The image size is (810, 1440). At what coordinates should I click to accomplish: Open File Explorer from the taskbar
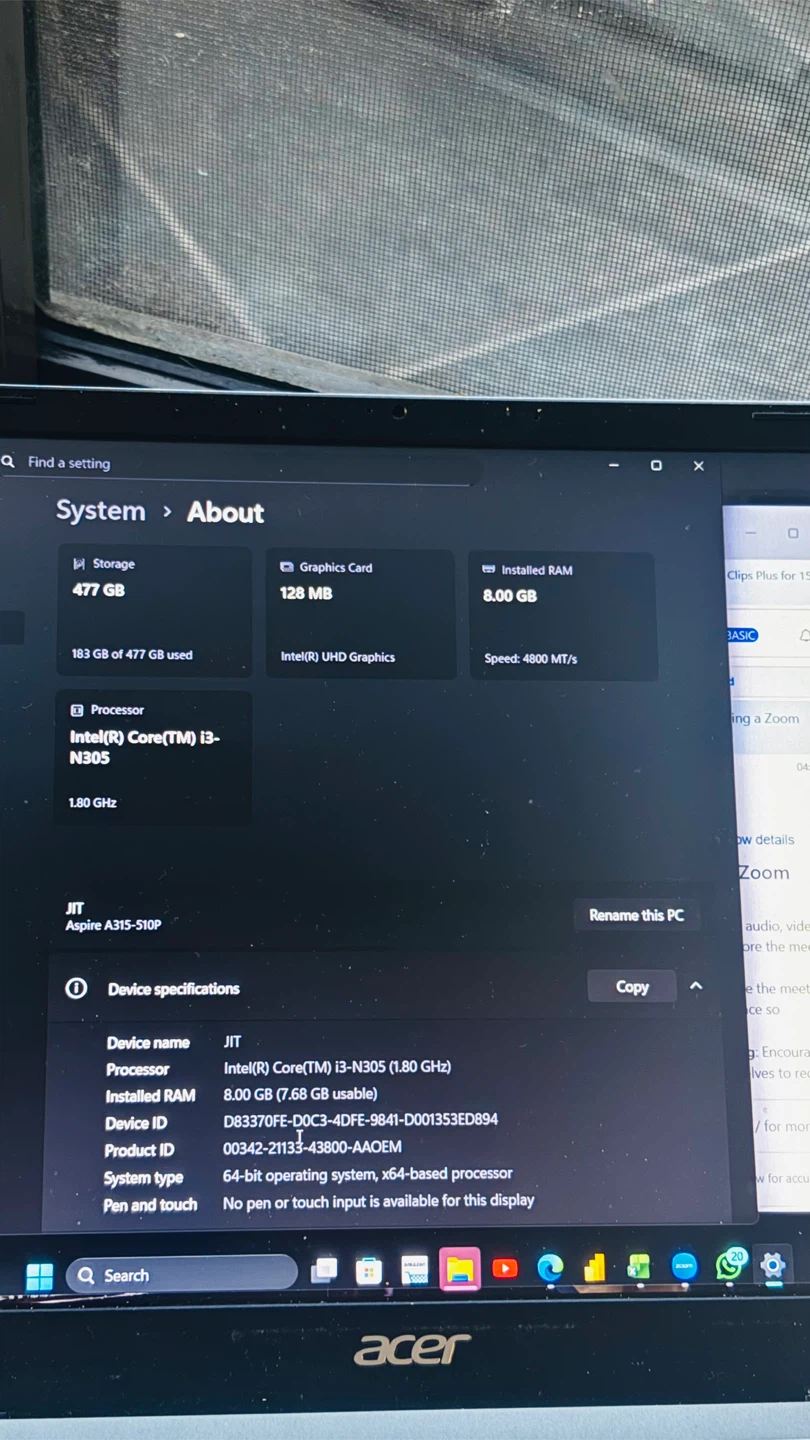tap(460, 1269)
